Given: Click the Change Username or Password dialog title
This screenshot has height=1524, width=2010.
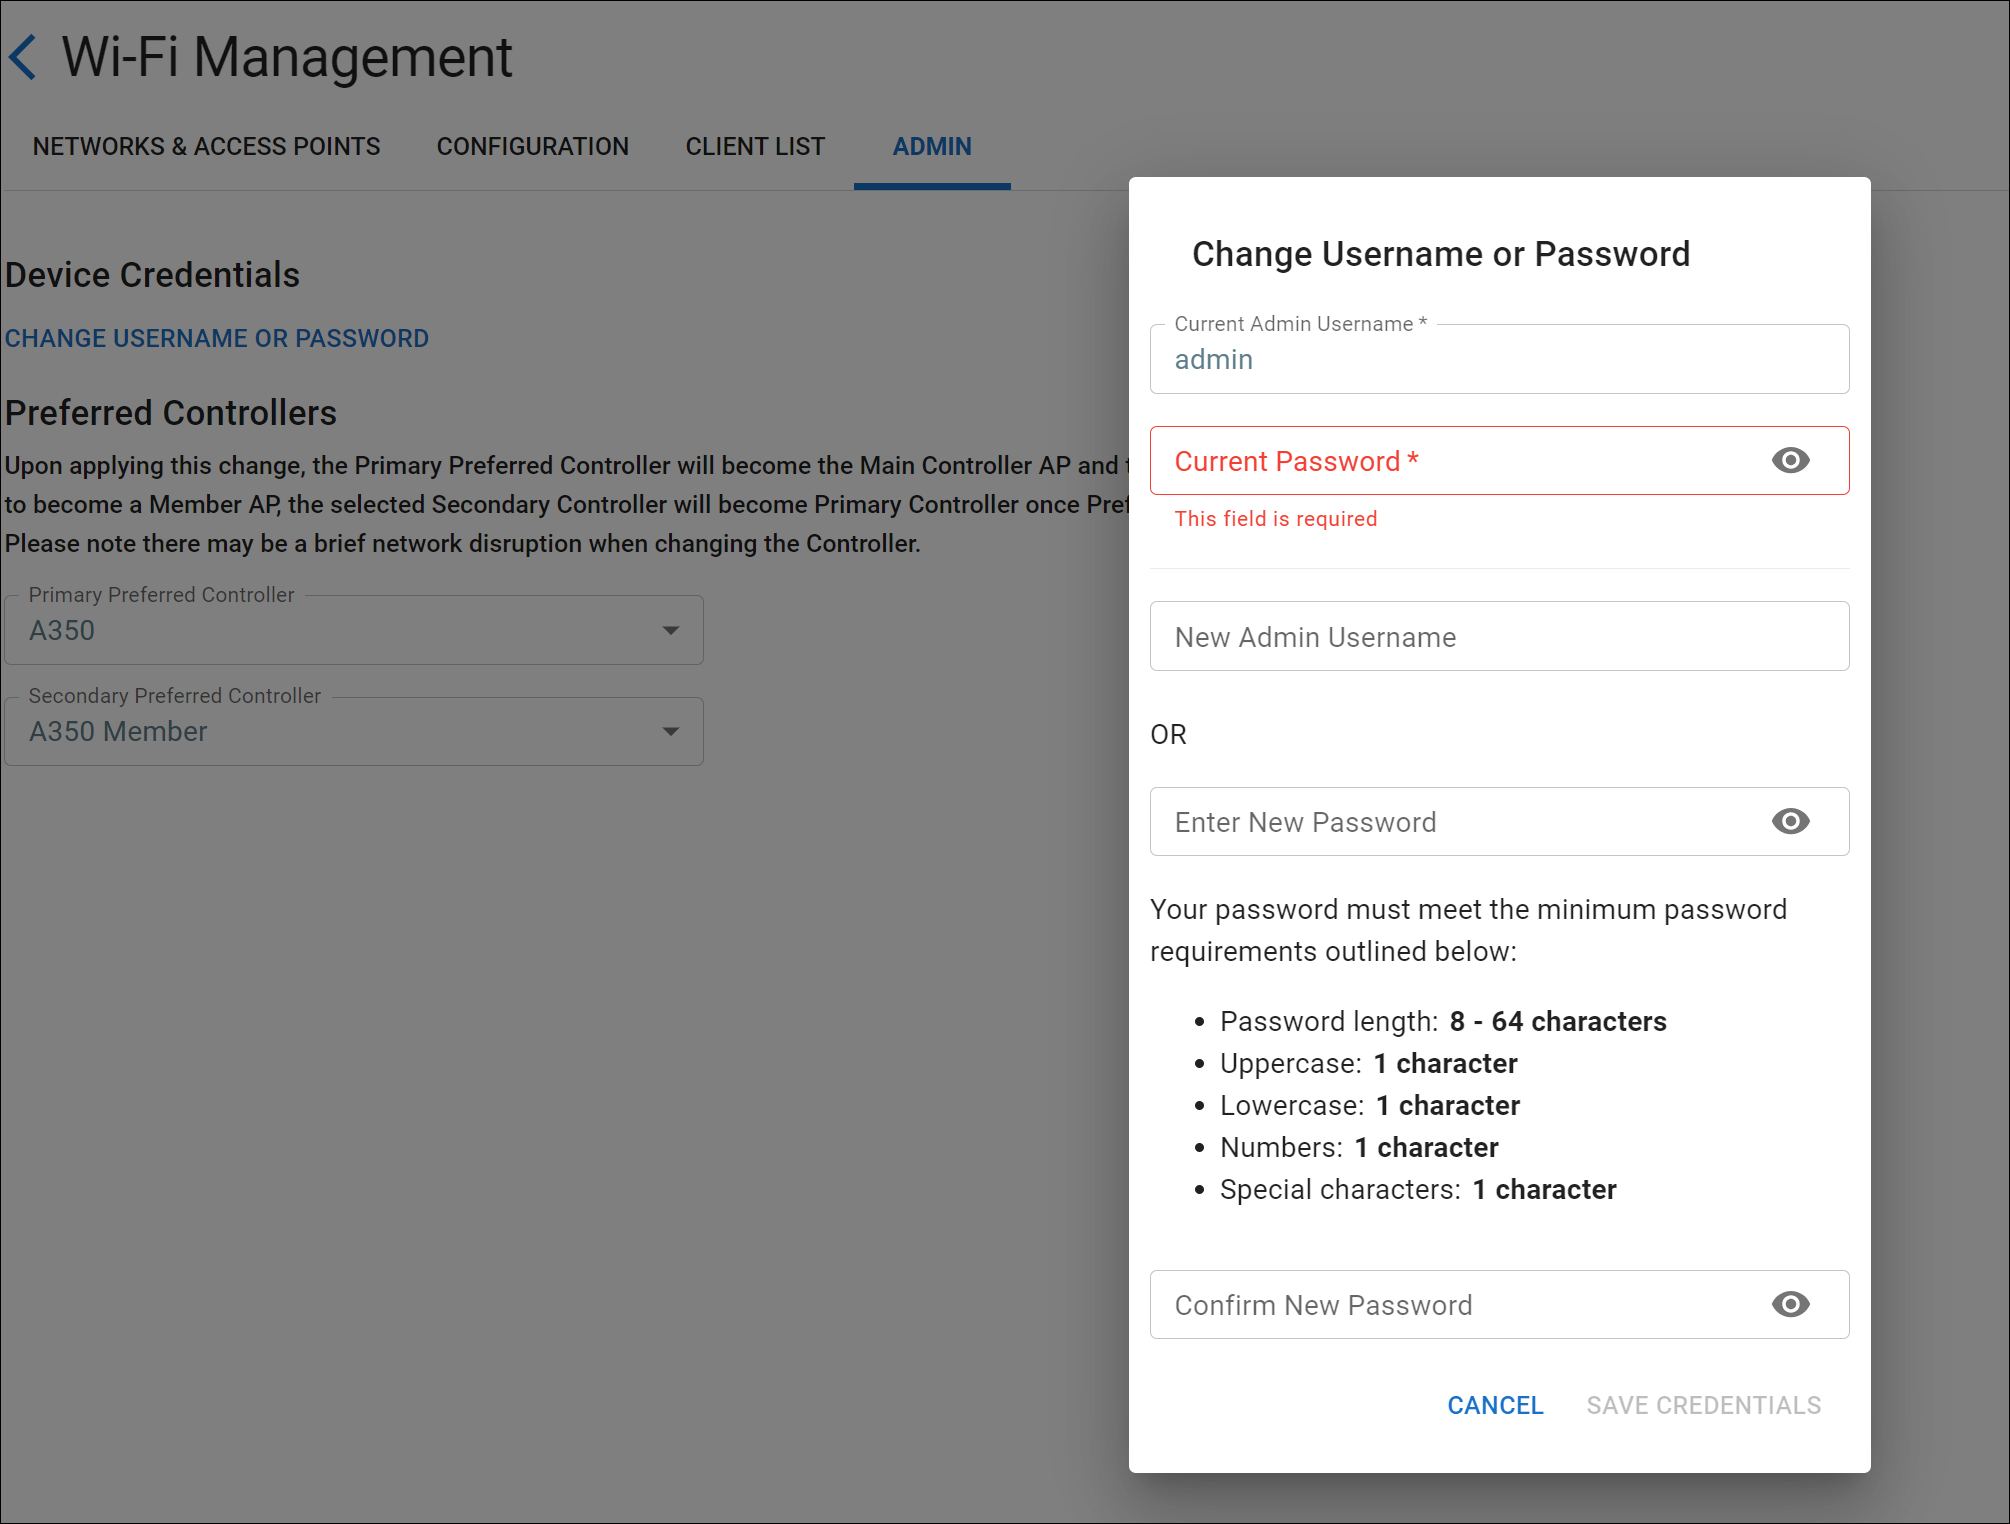Looking at the screenshot, I should click(x=1440, y=254).
